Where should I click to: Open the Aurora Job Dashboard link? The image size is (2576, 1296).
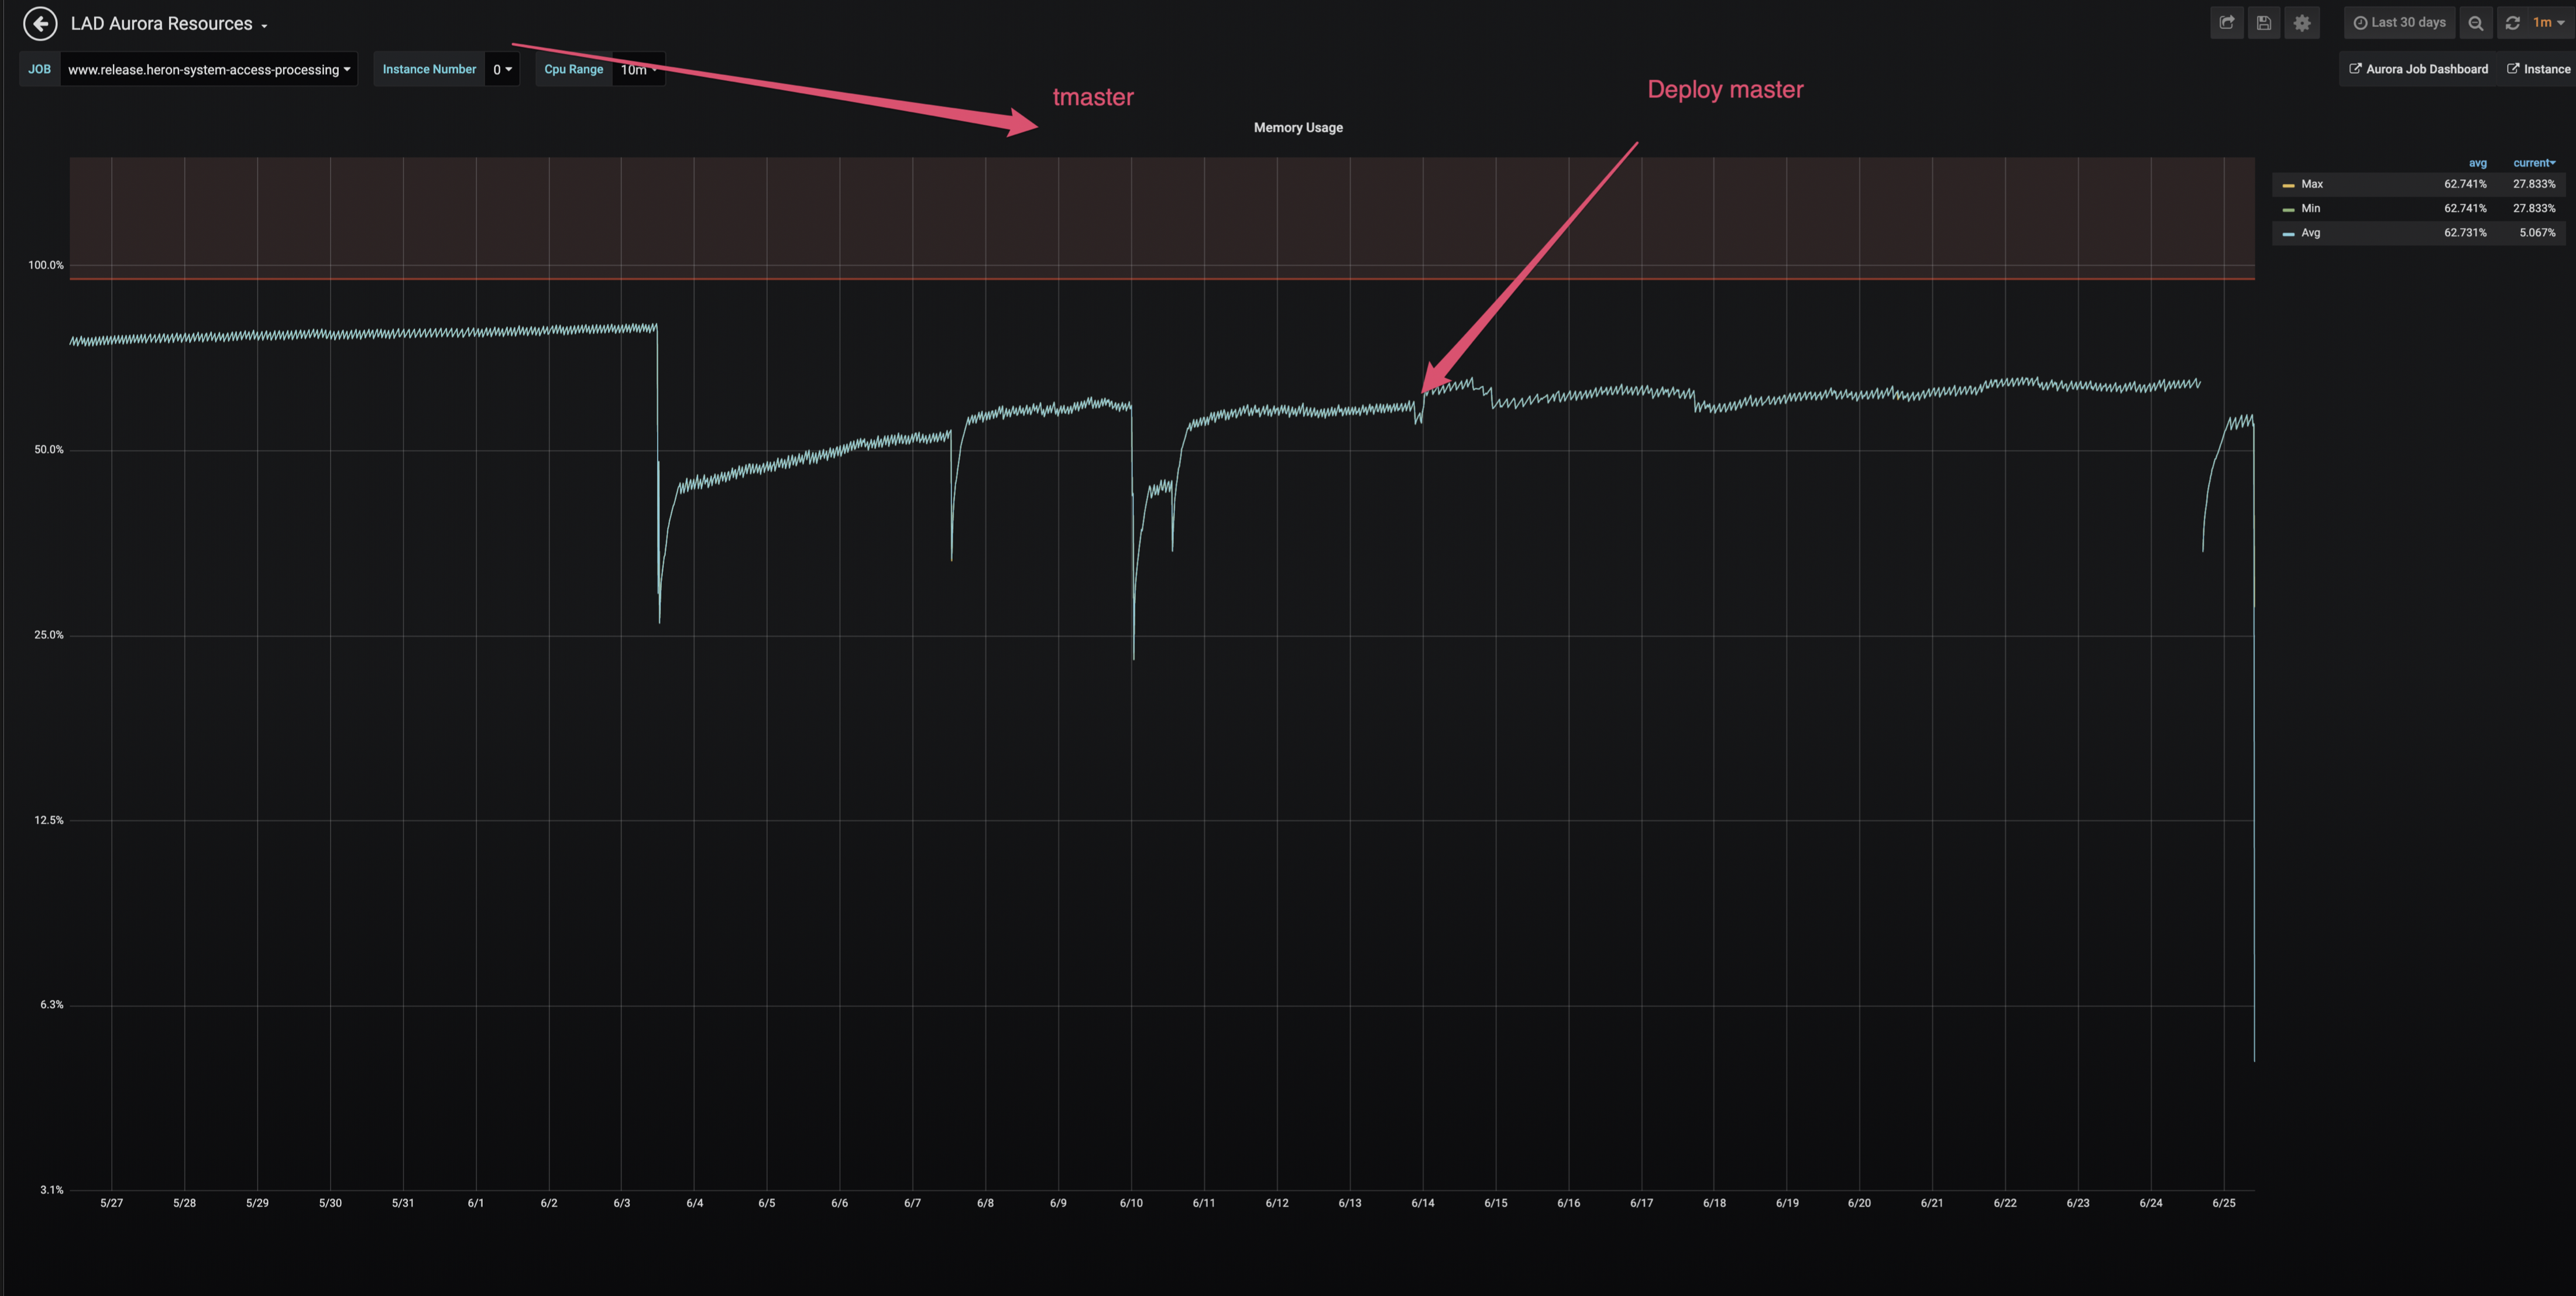[2418, 69]
